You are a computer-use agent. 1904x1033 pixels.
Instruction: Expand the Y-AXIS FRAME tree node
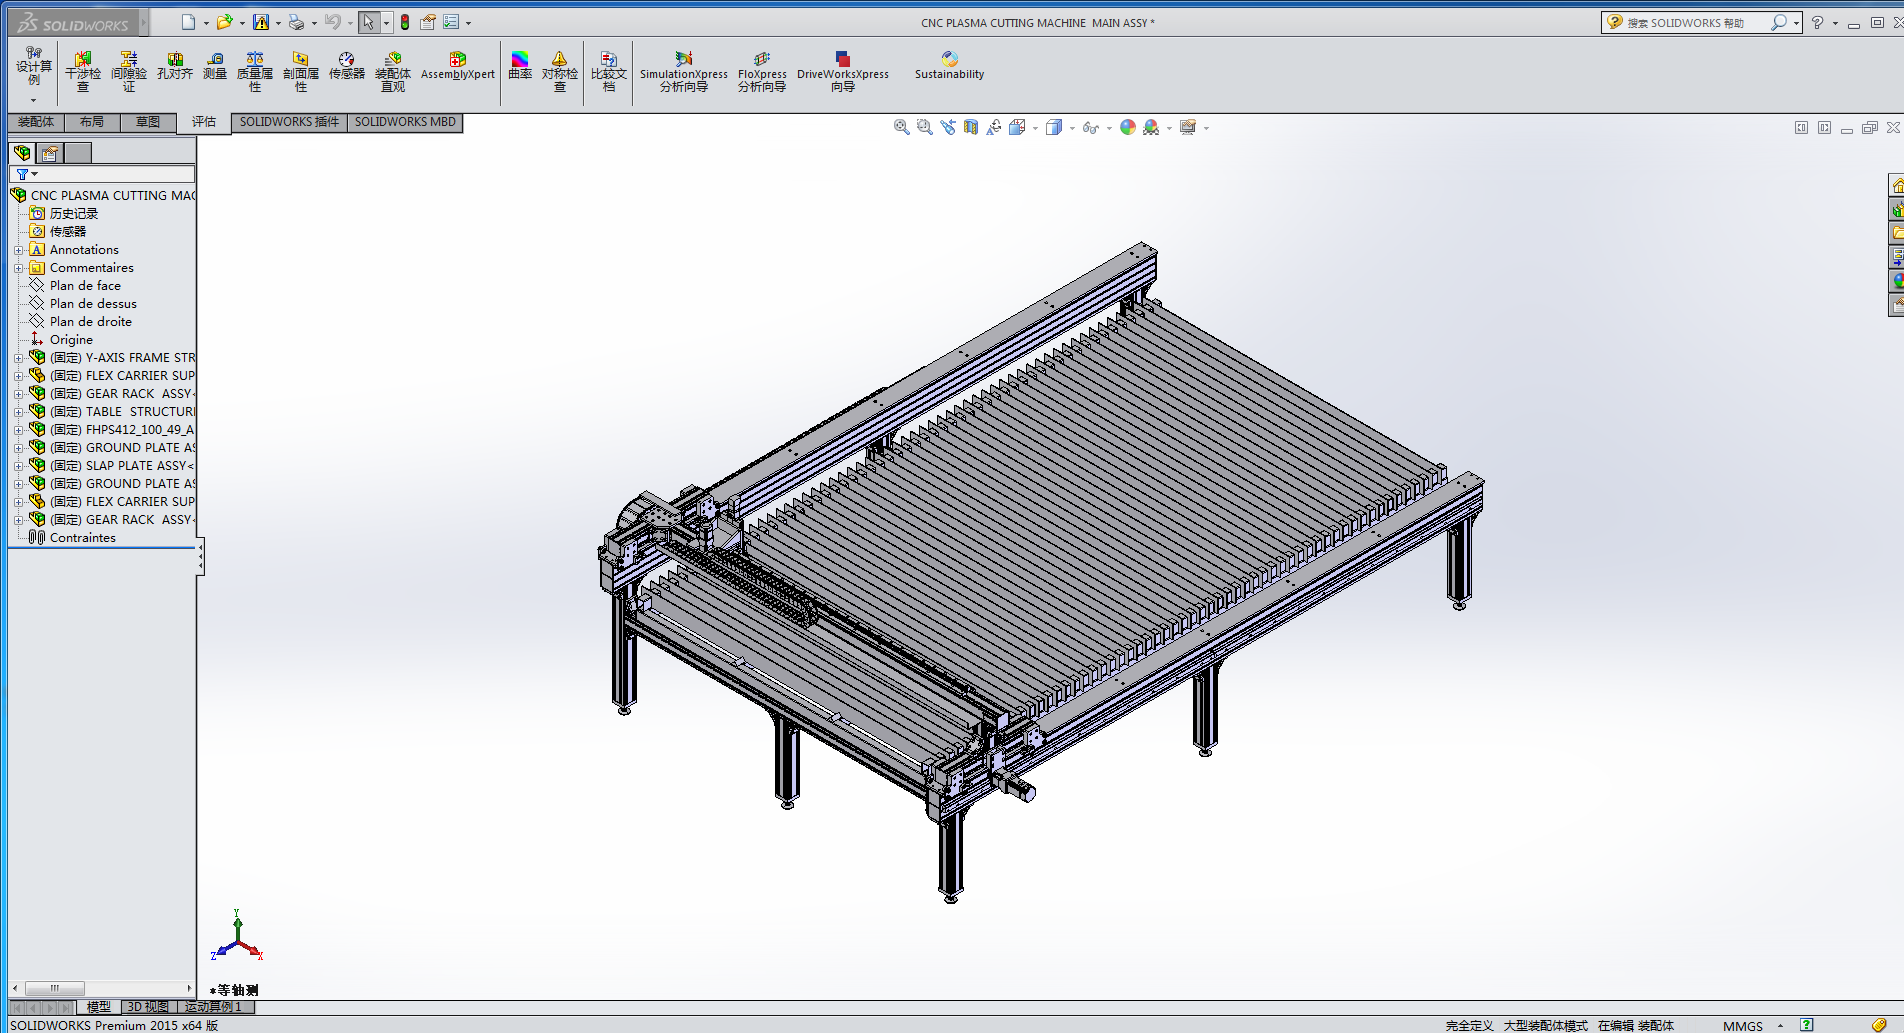18,358
